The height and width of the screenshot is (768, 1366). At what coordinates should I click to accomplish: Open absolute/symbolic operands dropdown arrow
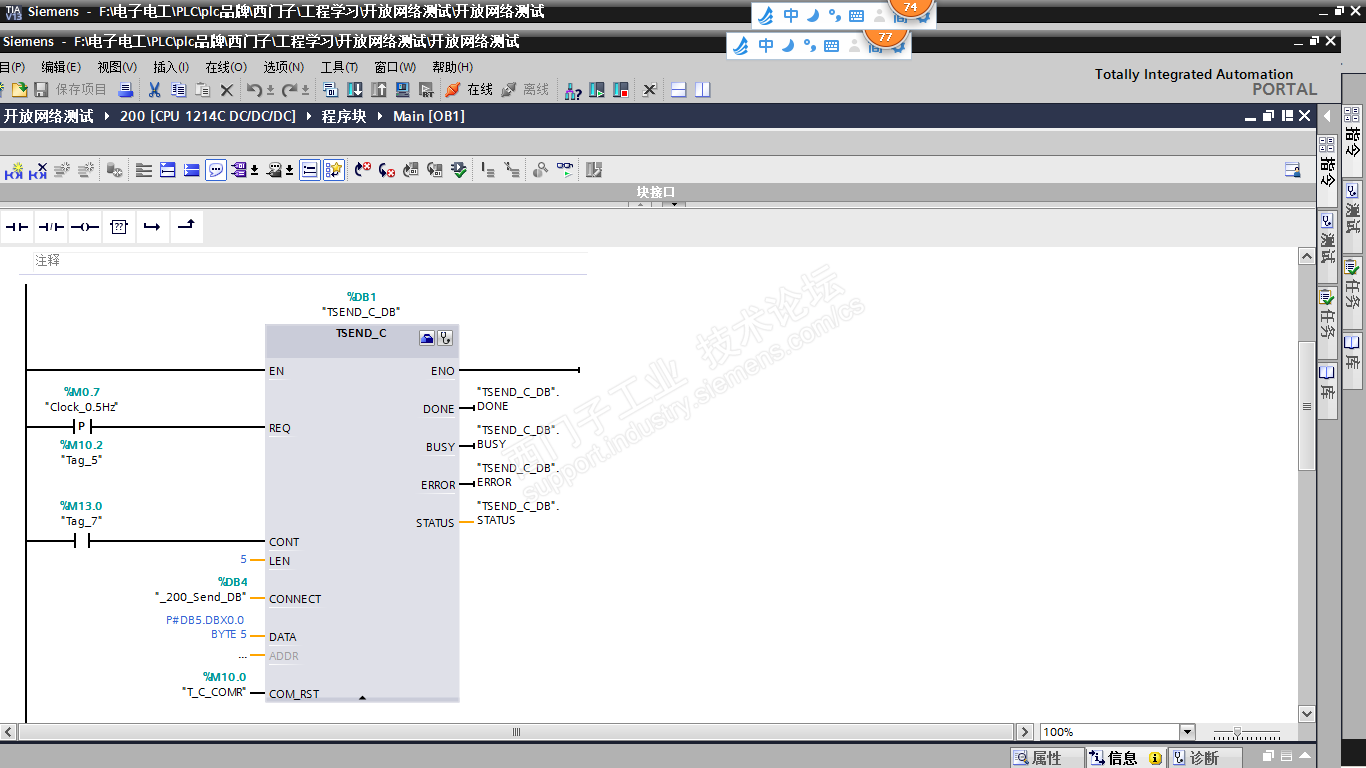[254, 171]
